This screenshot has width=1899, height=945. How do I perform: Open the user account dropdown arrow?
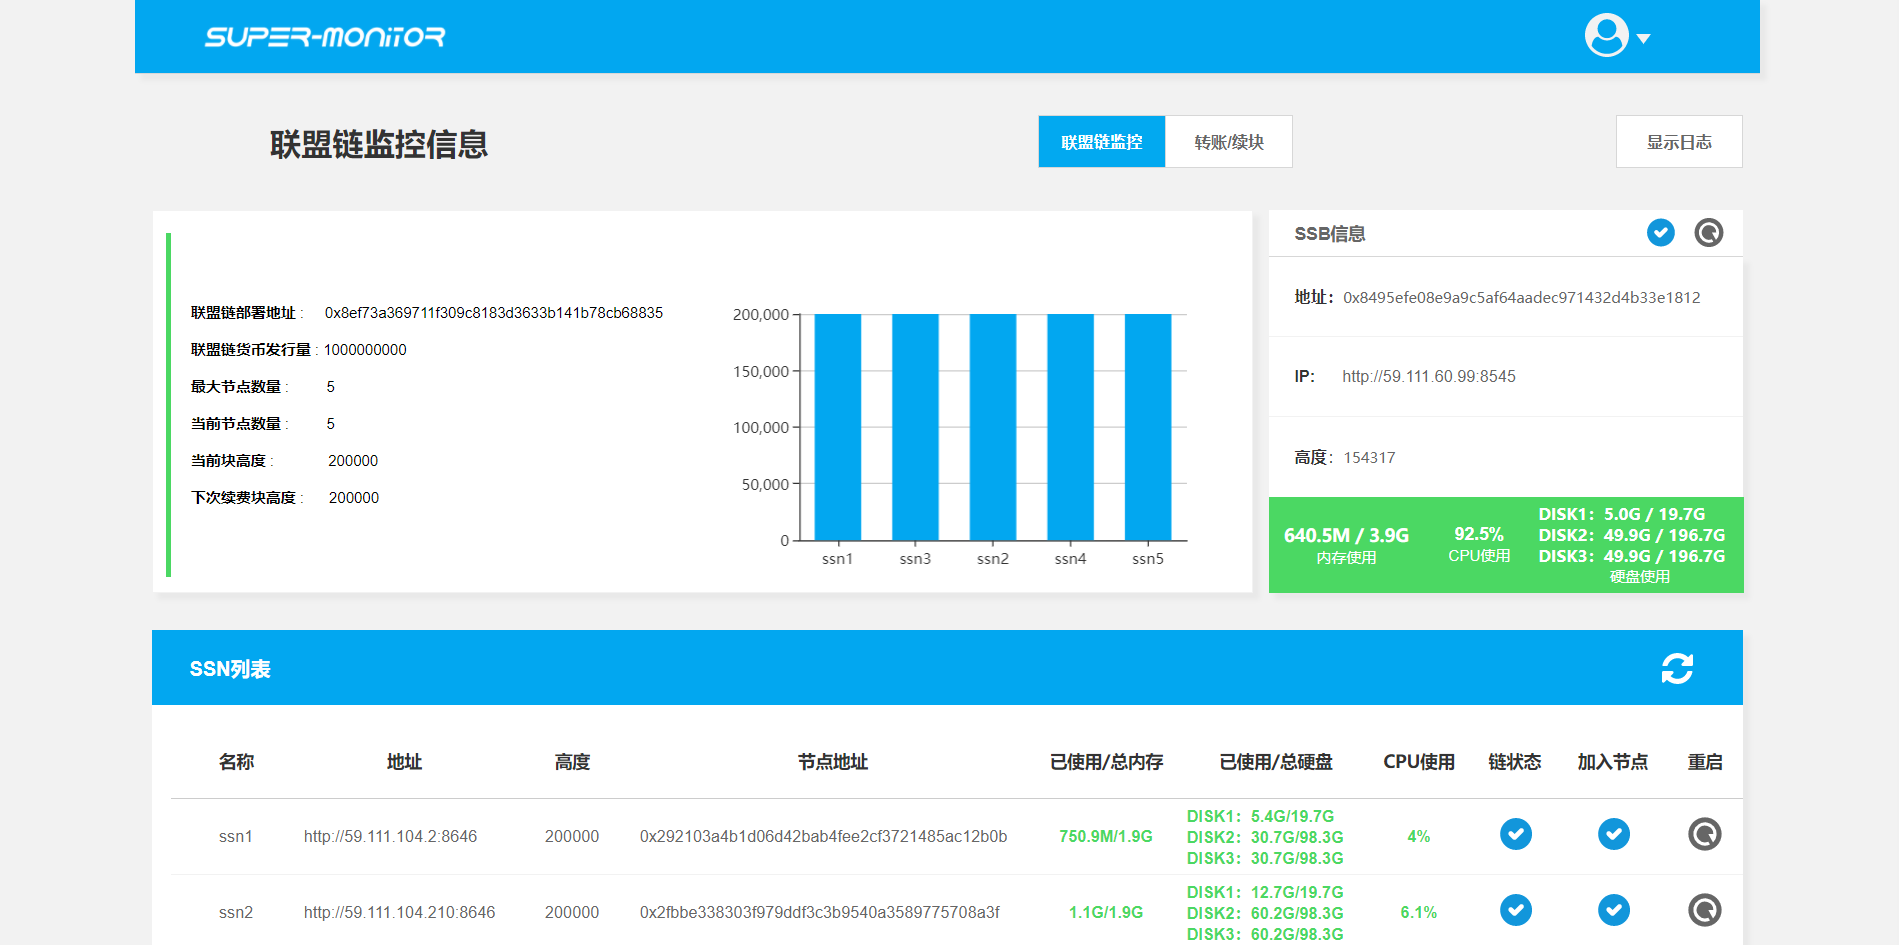point(1643,39)
